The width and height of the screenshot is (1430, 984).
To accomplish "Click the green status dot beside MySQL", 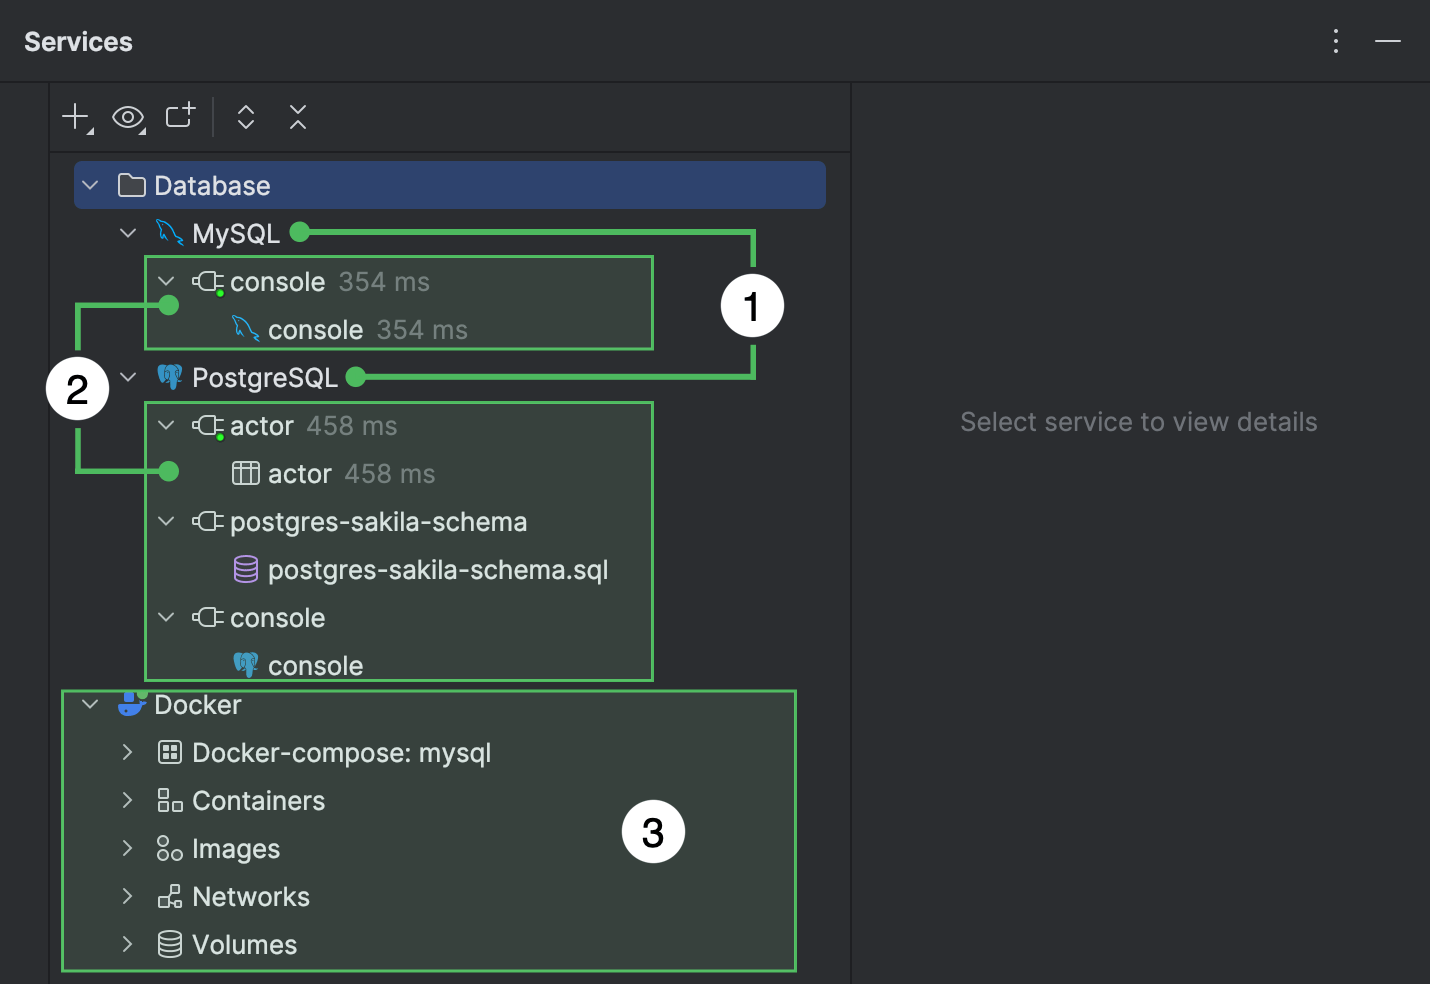I will click(x=299, y=232).
